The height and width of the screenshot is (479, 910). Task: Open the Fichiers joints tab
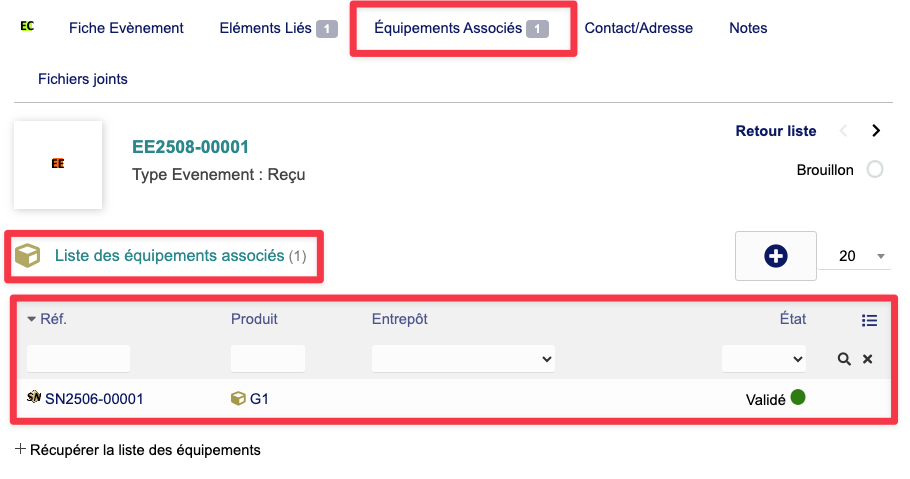pos(83,79)
